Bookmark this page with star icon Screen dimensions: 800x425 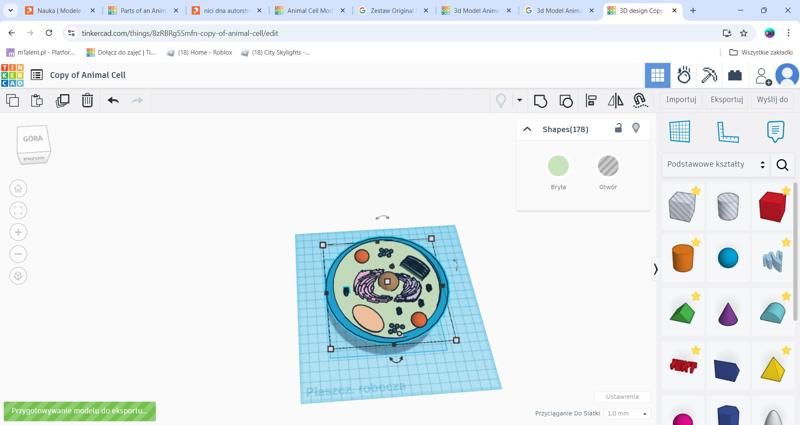click(743, 33)
